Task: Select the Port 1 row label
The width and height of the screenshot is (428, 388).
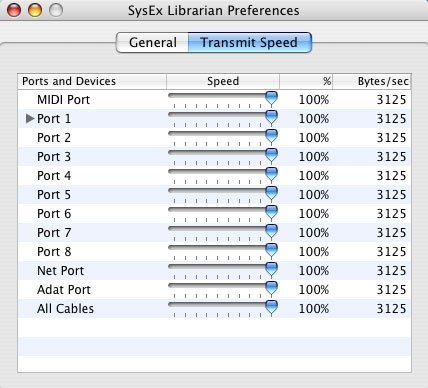Action: pyautogui.click(x=54, y=119)
